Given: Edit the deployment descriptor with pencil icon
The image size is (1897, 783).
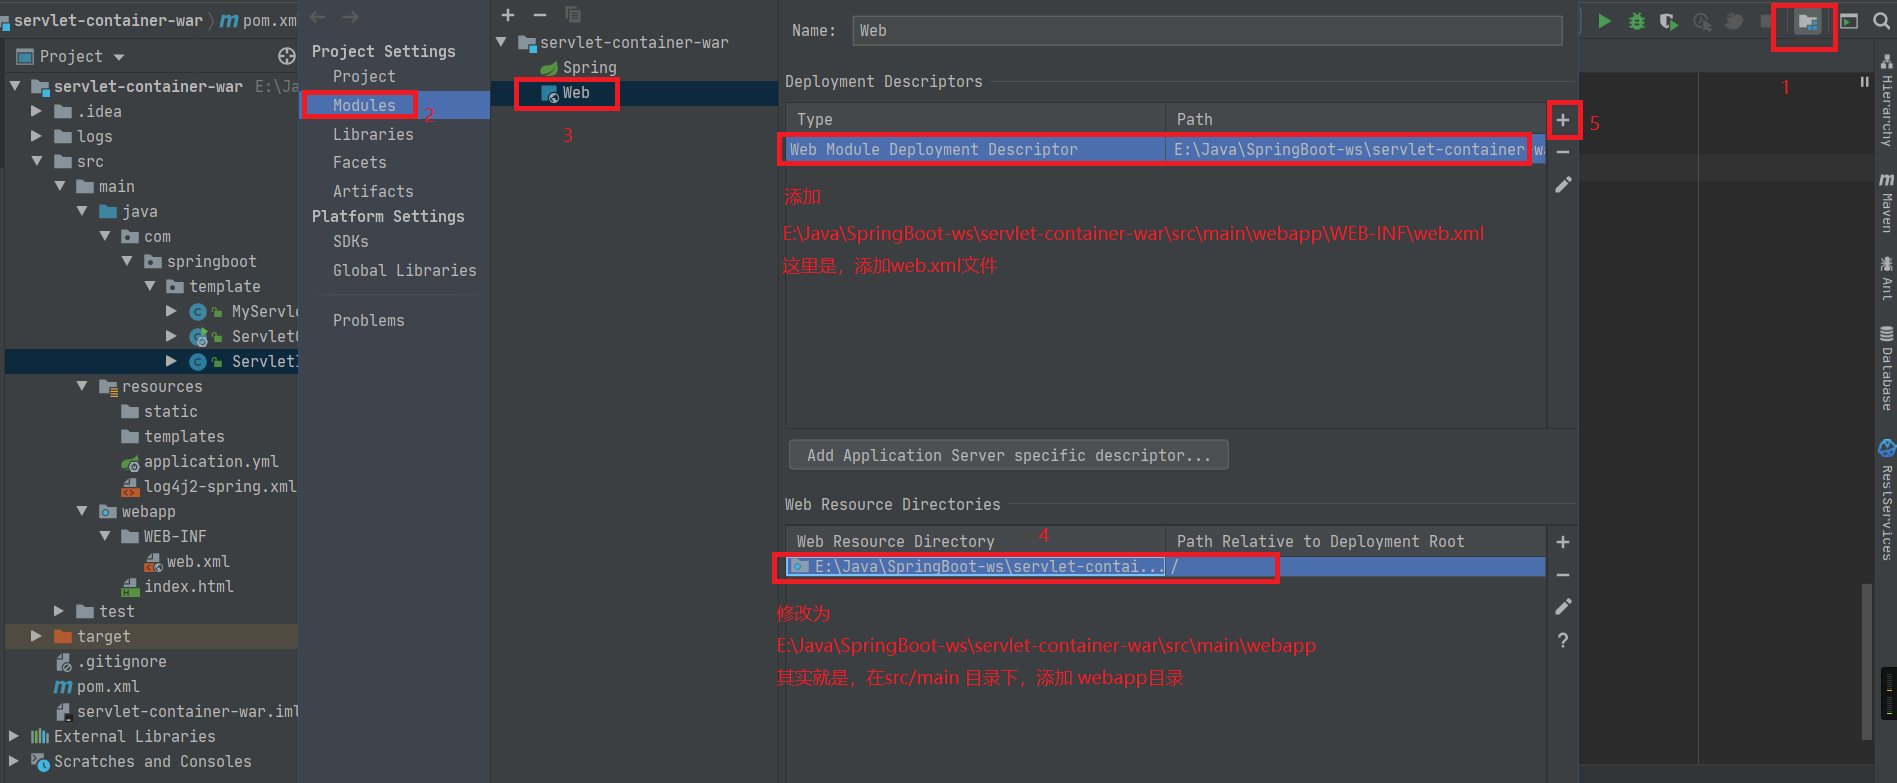Looking at the screenshot, I should click(1563, 185).
